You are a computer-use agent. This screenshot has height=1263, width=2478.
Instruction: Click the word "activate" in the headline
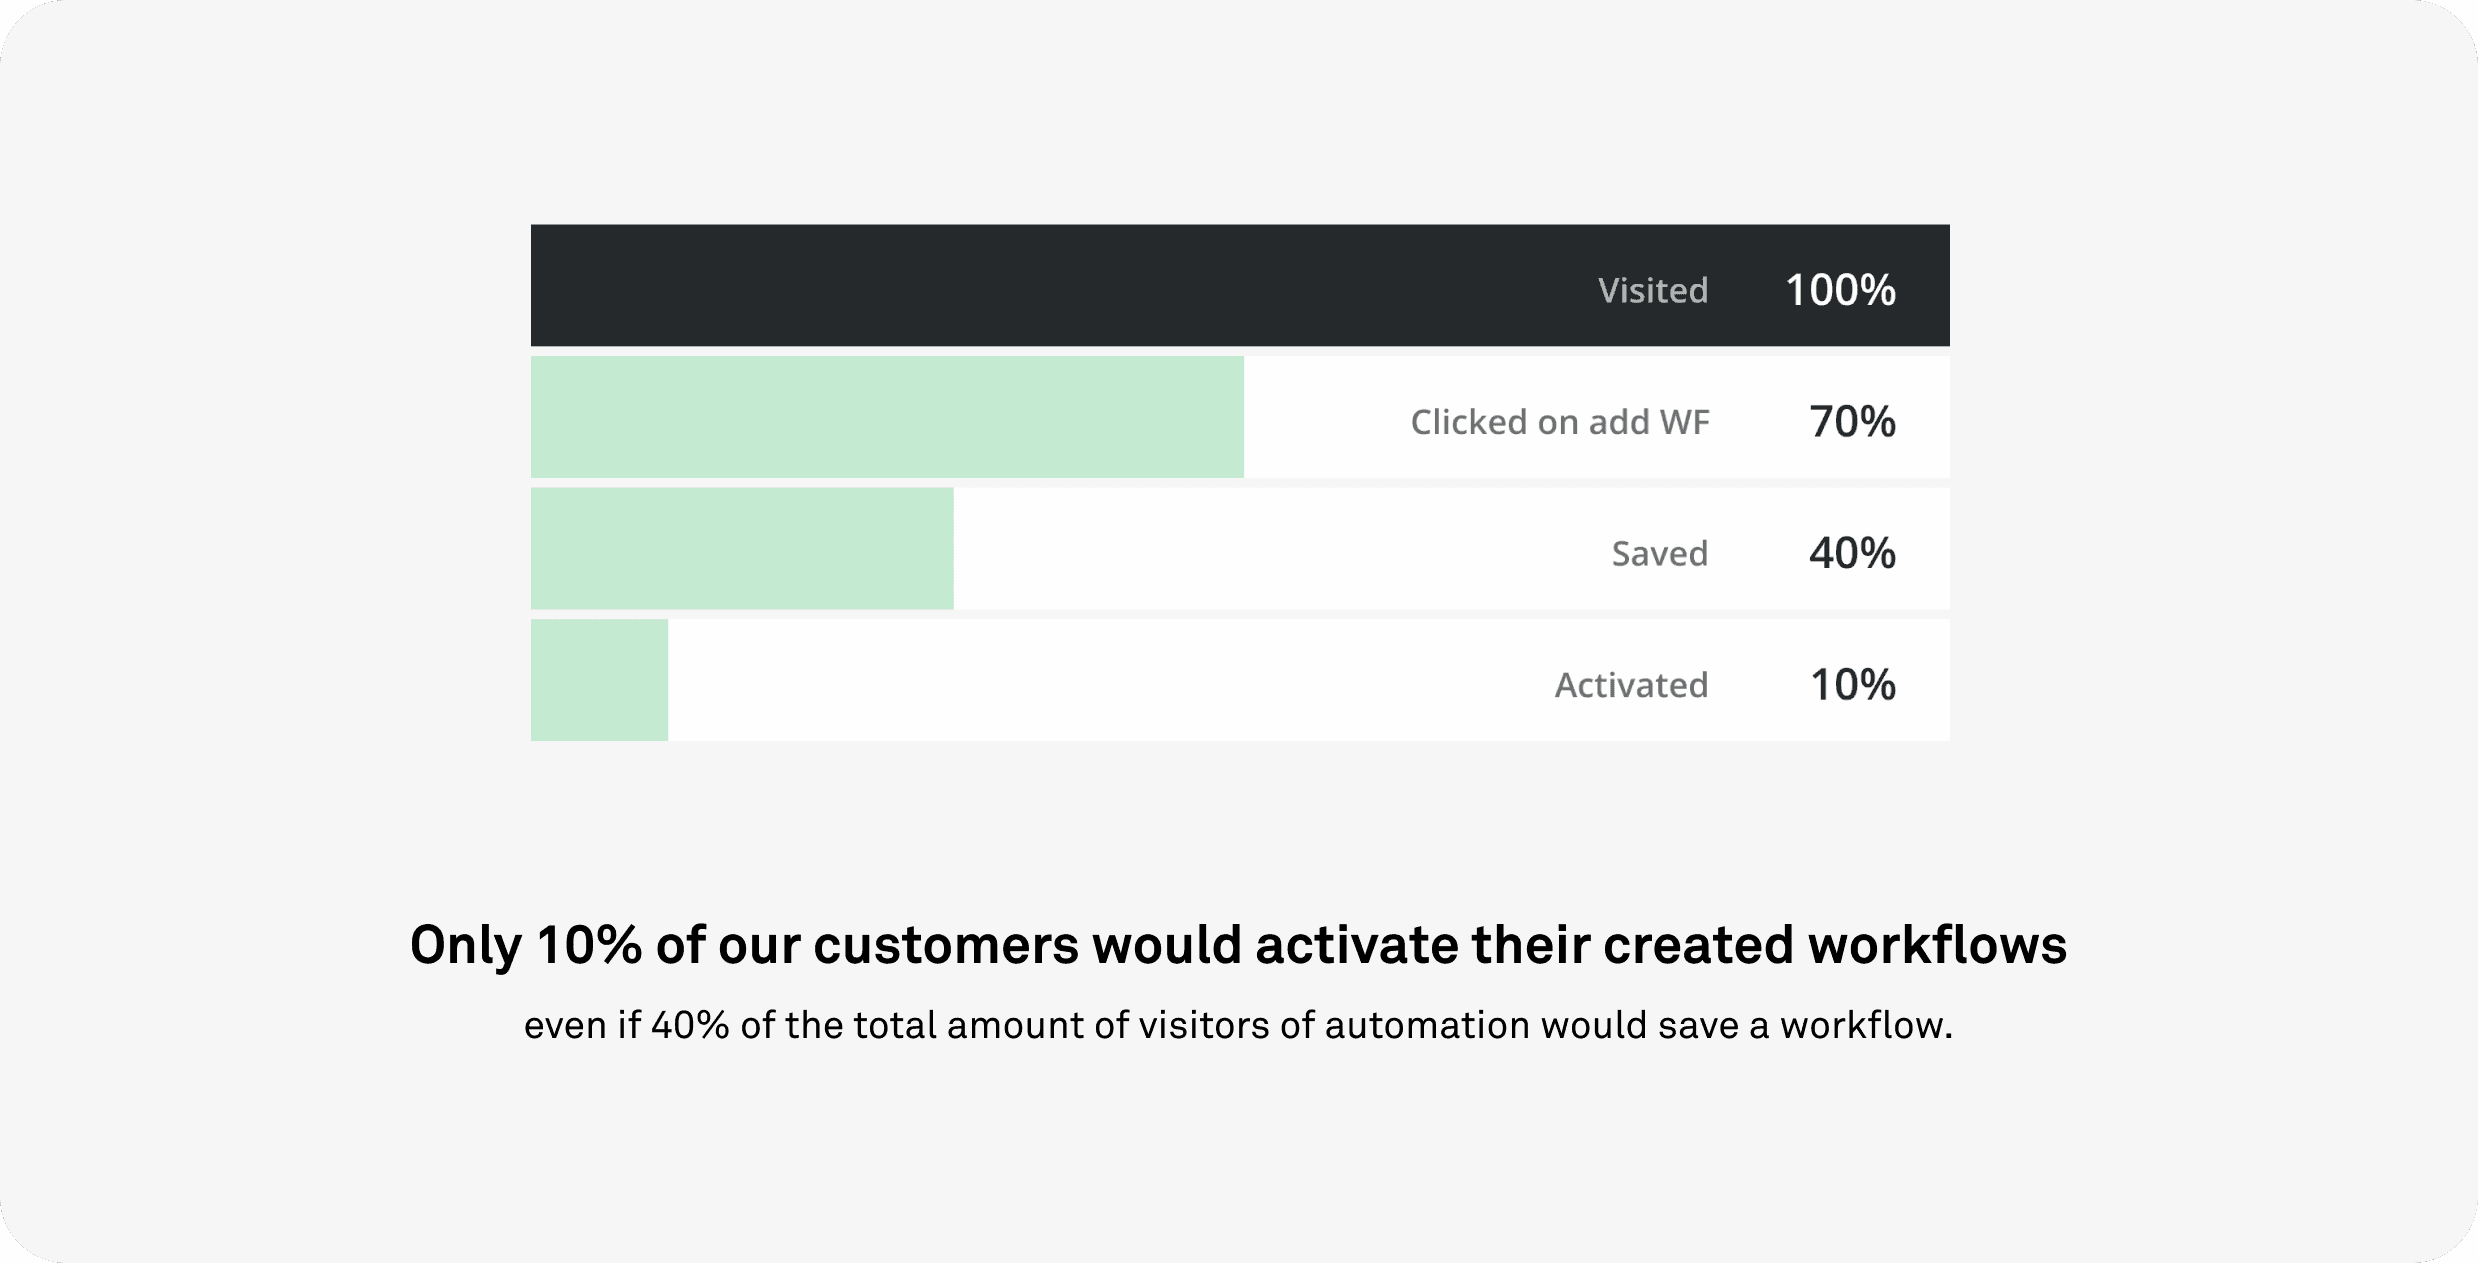(1356, 945)
